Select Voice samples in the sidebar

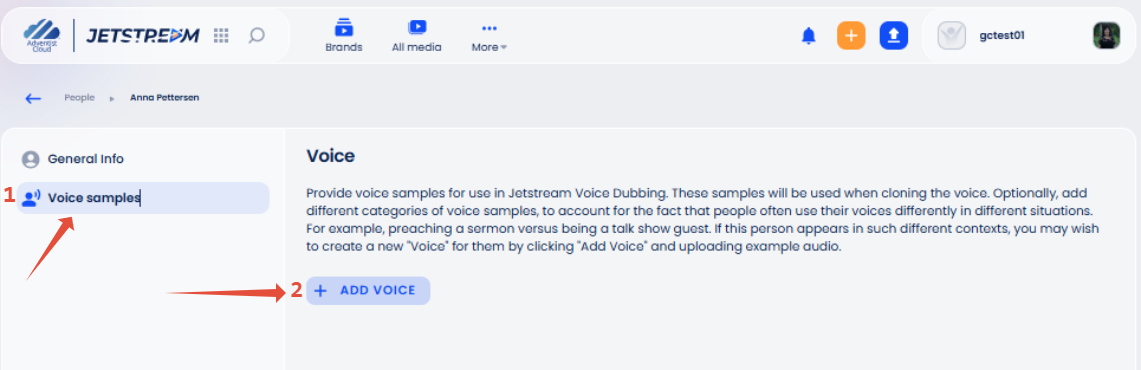(143, 198)
